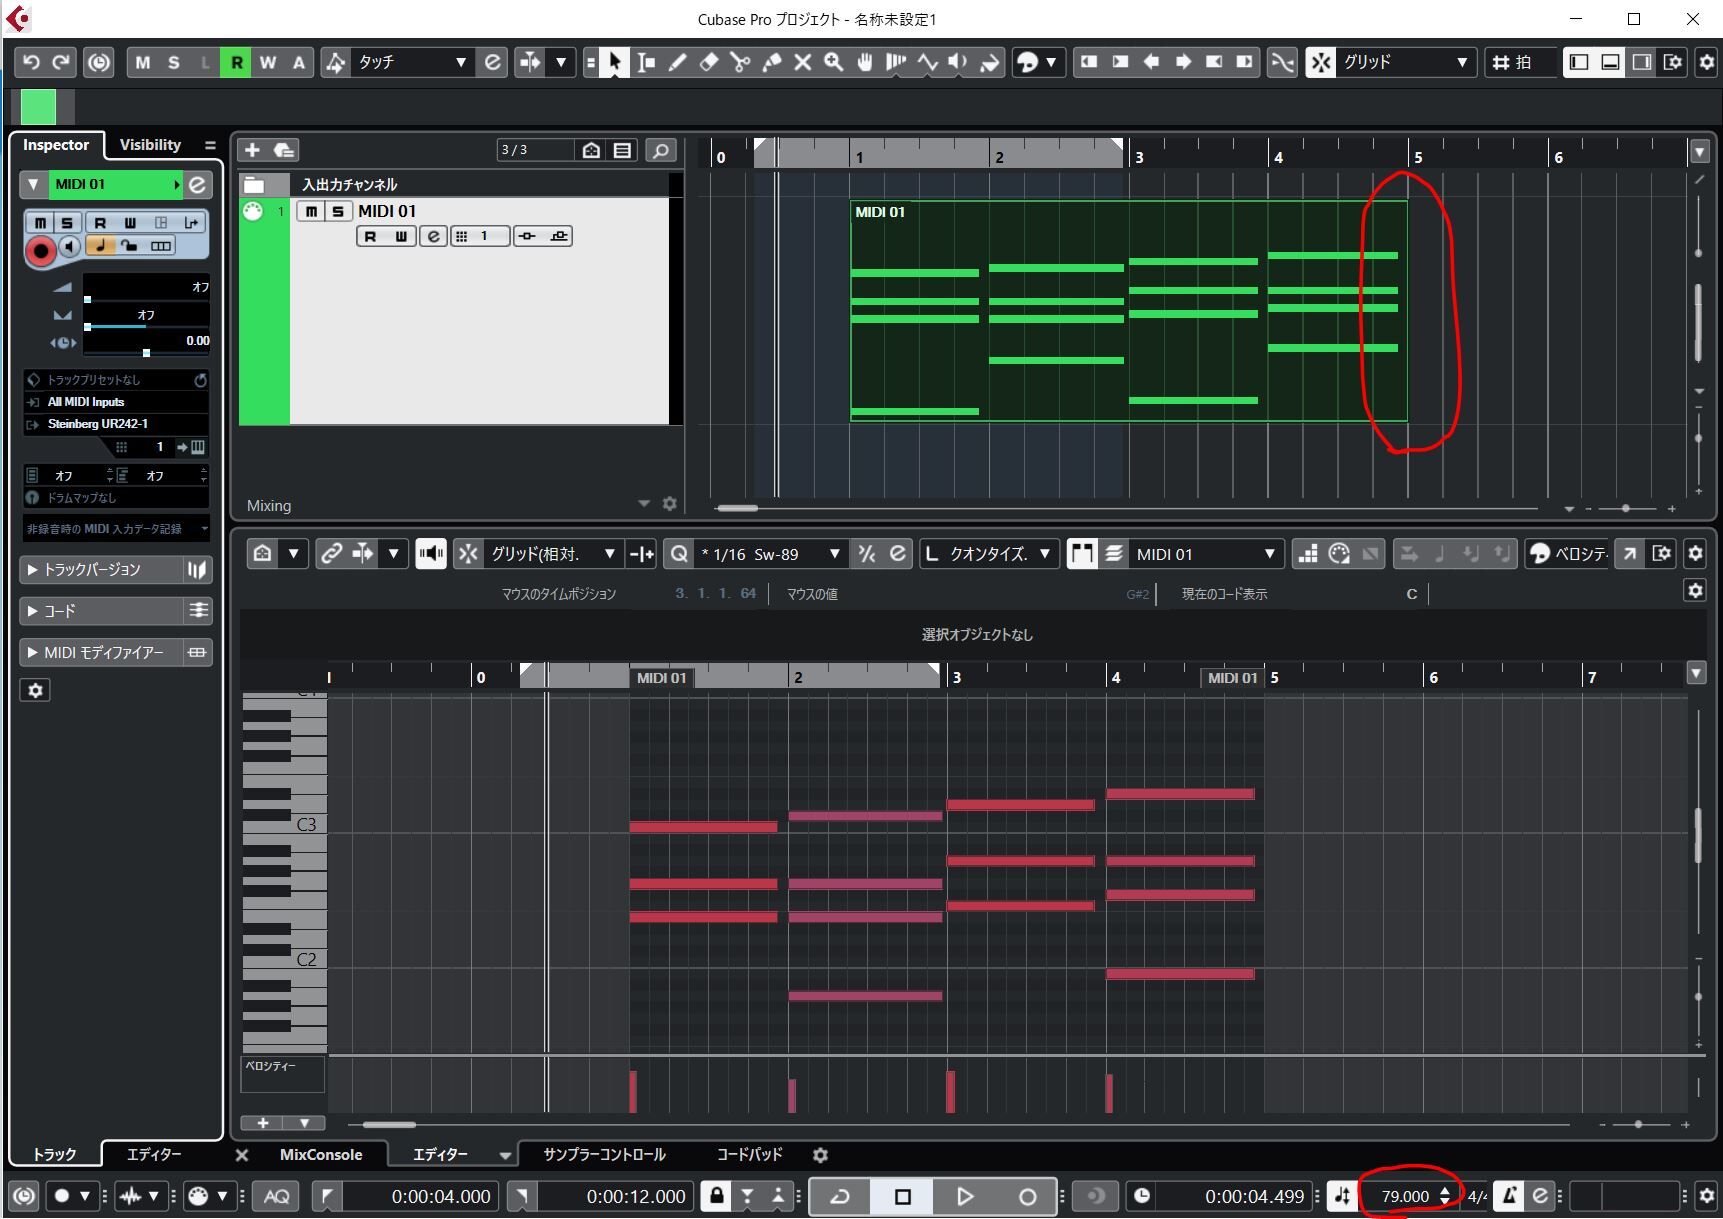The image size is (1723, 1219).
Task: Select the Glue tool
Action: 771,62
